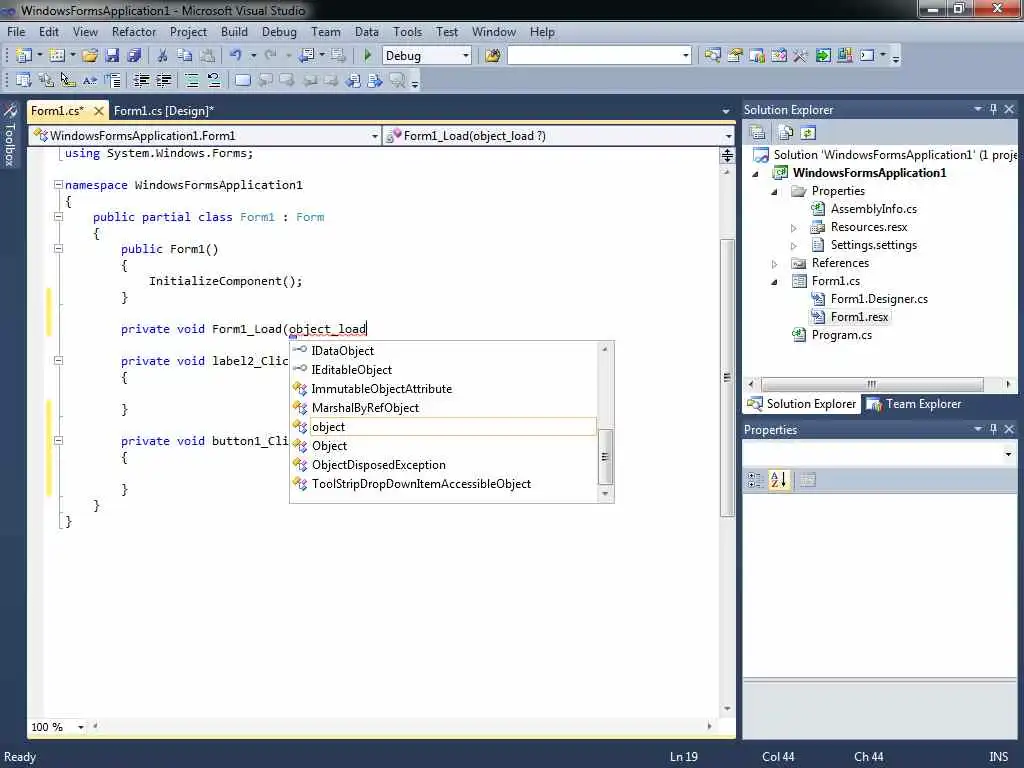The image size is (1024, 768).
Task: Select Form1.Designer.cs in Solution Explorer
Action: 879,299
